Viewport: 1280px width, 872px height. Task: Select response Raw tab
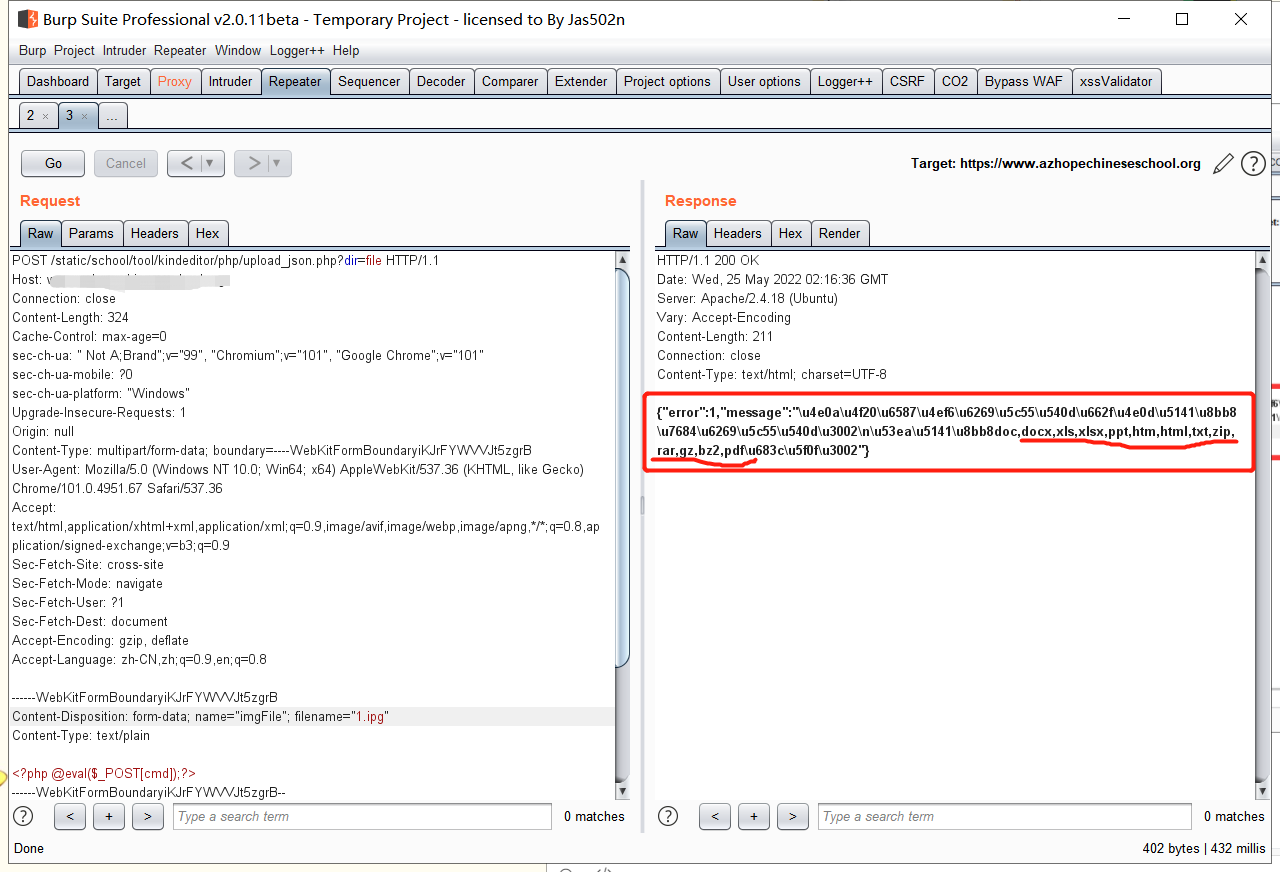tap(685, 233)
